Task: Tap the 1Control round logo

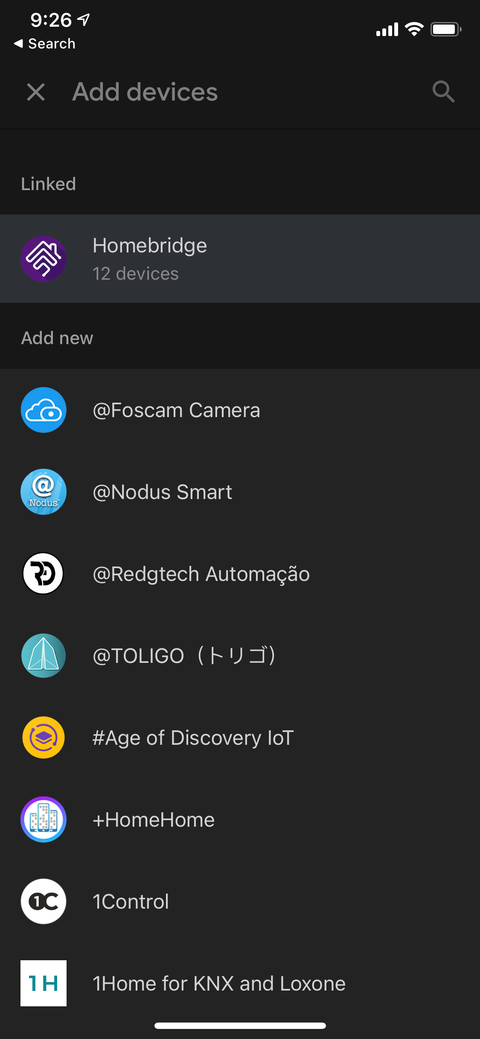Action: click(x=44, y=901)
